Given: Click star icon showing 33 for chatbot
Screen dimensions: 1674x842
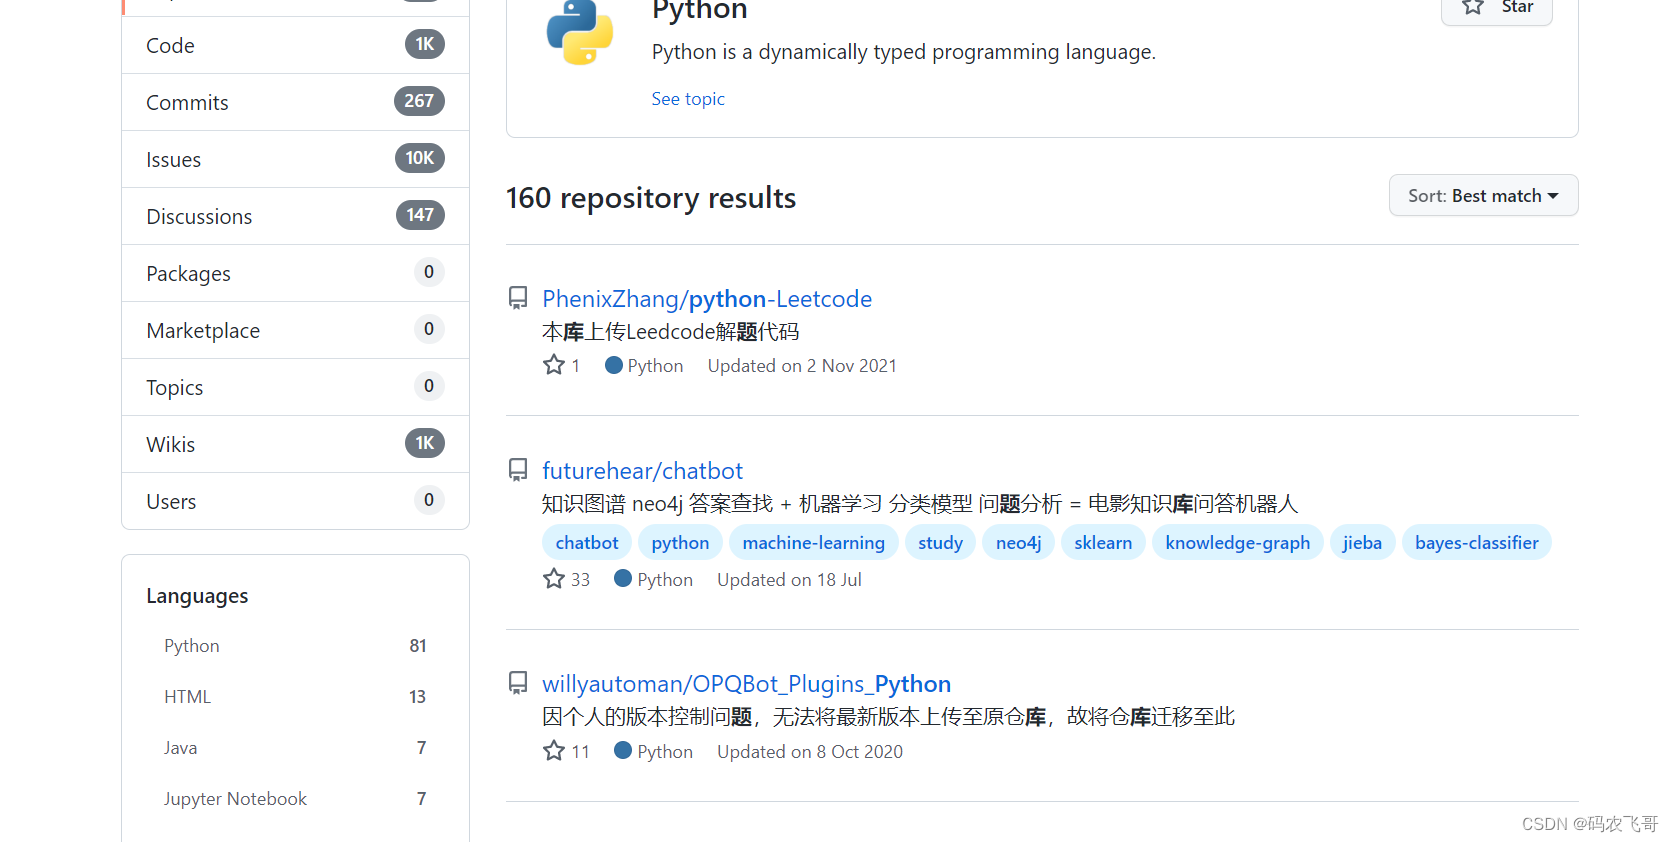Looking at the screenshot, I should point(554,579).
